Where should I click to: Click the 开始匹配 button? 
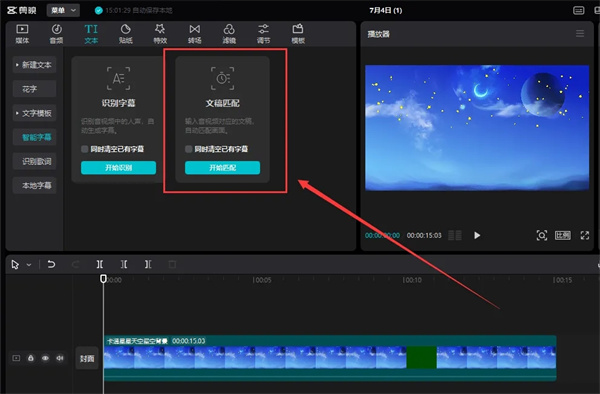coord(222,168)
